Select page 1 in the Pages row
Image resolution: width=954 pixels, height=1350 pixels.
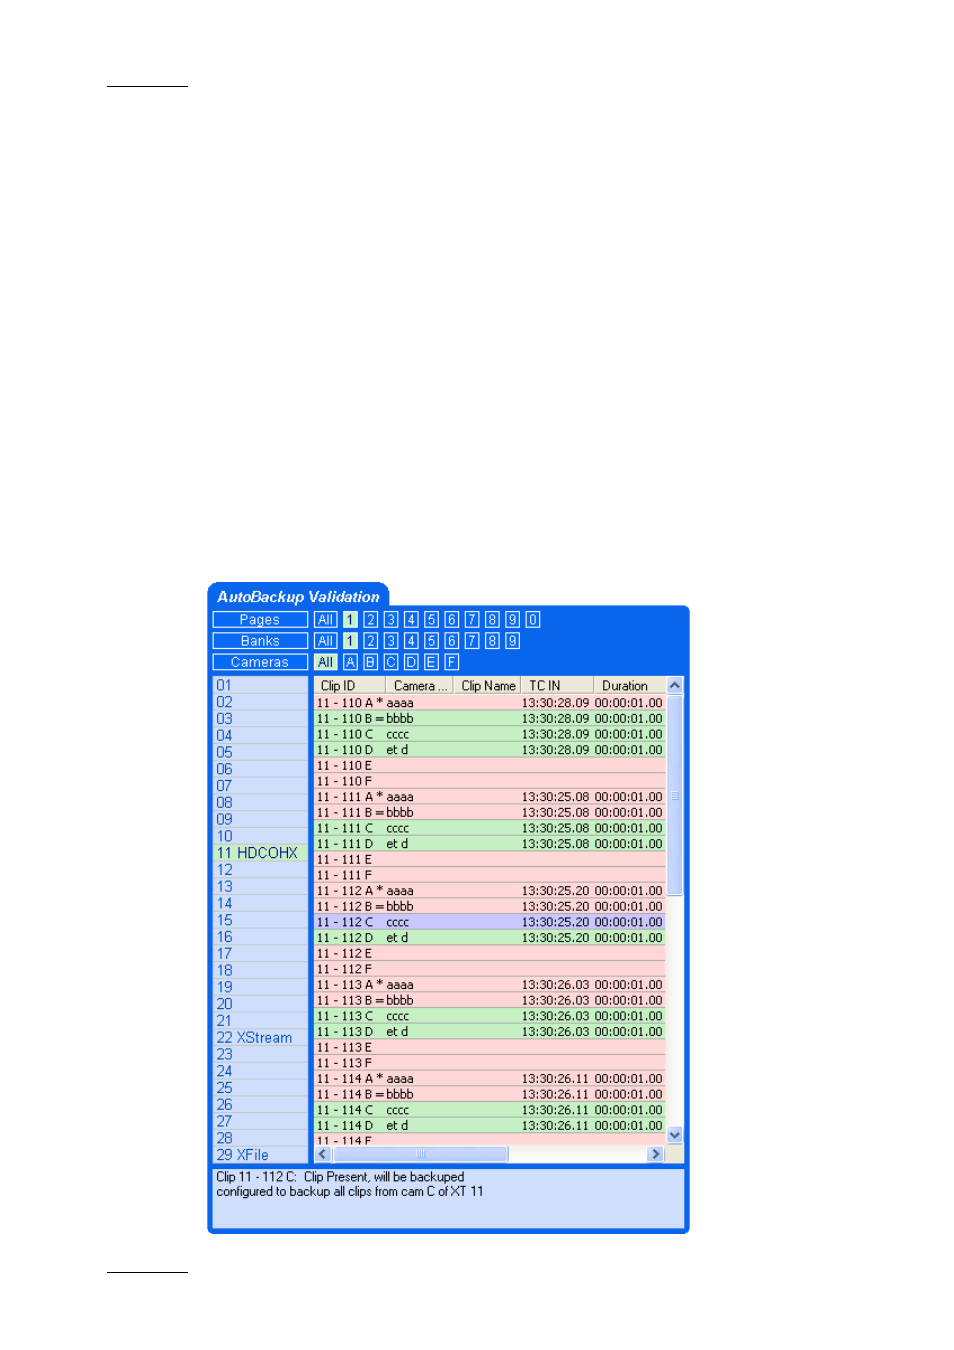[350, 620]
